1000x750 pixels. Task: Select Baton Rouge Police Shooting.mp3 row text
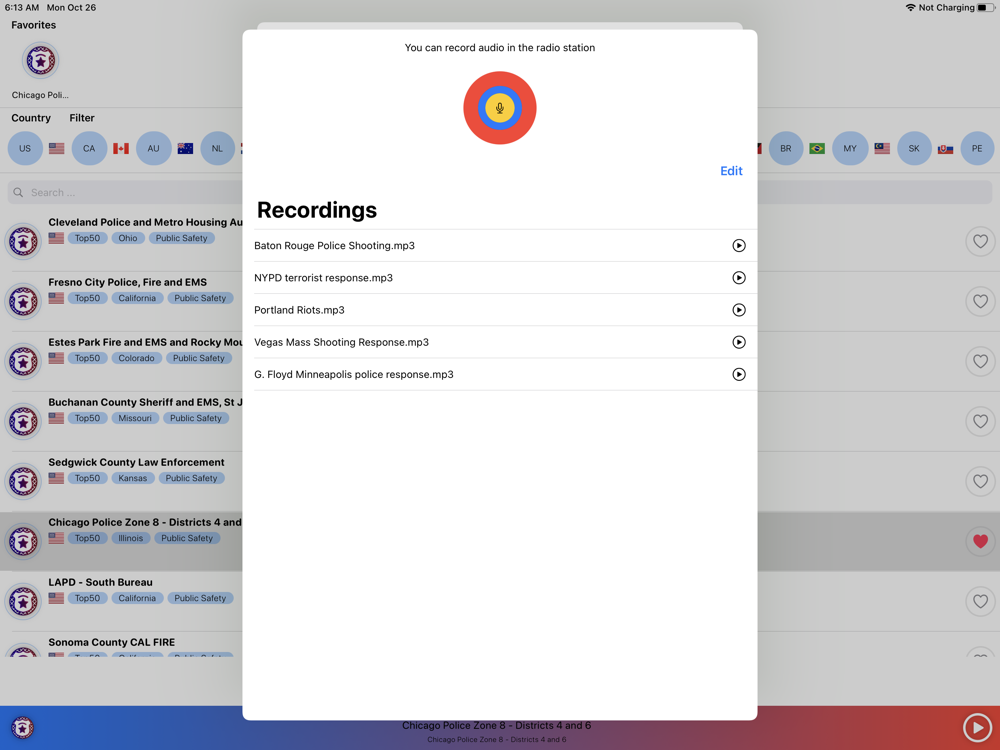[x=334, y=246]
